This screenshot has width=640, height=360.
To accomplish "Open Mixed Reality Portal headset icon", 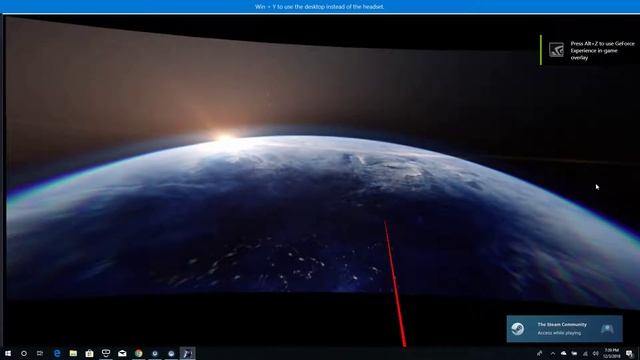I will tap(106, 353).
